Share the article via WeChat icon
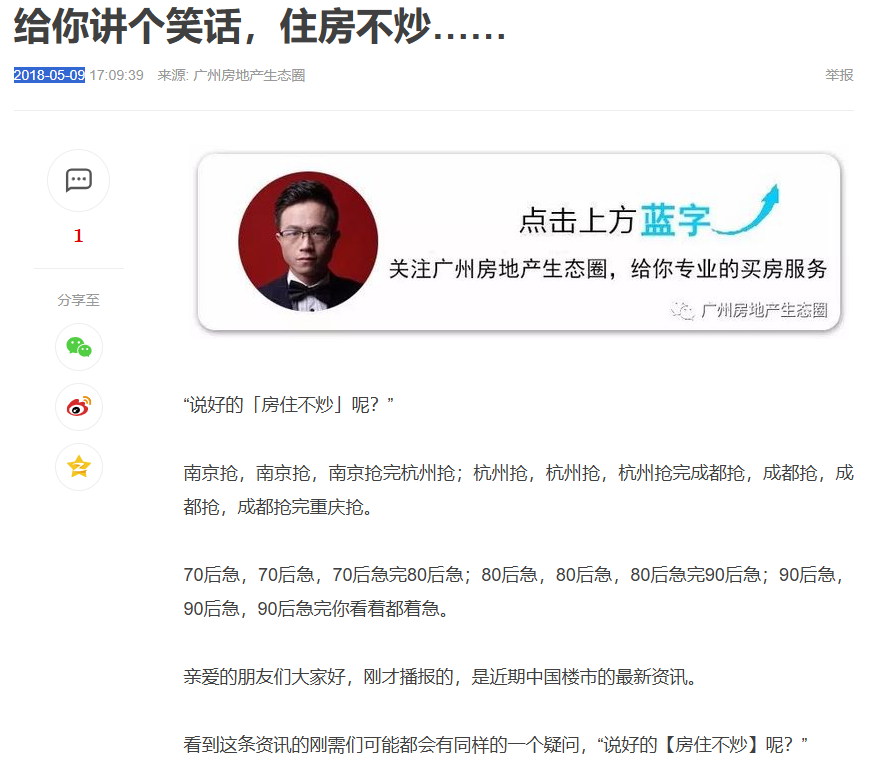This screenshot has height=764, width=874. pyautogui.click(x=79, y=347)
